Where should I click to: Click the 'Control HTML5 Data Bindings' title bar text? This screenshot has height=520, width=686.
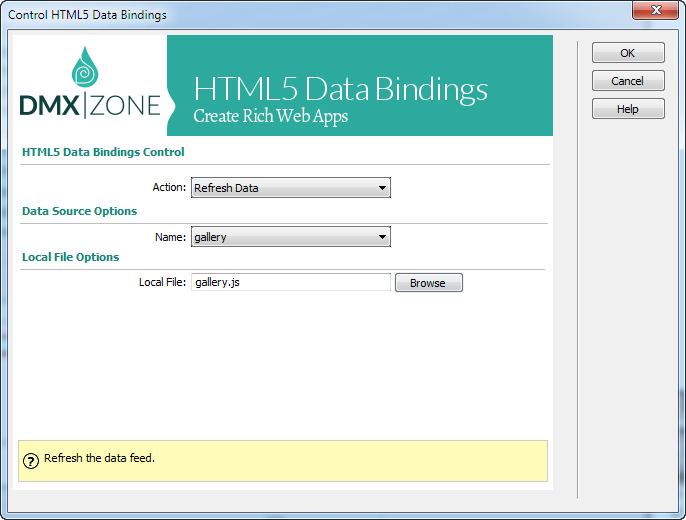(87, 15)
